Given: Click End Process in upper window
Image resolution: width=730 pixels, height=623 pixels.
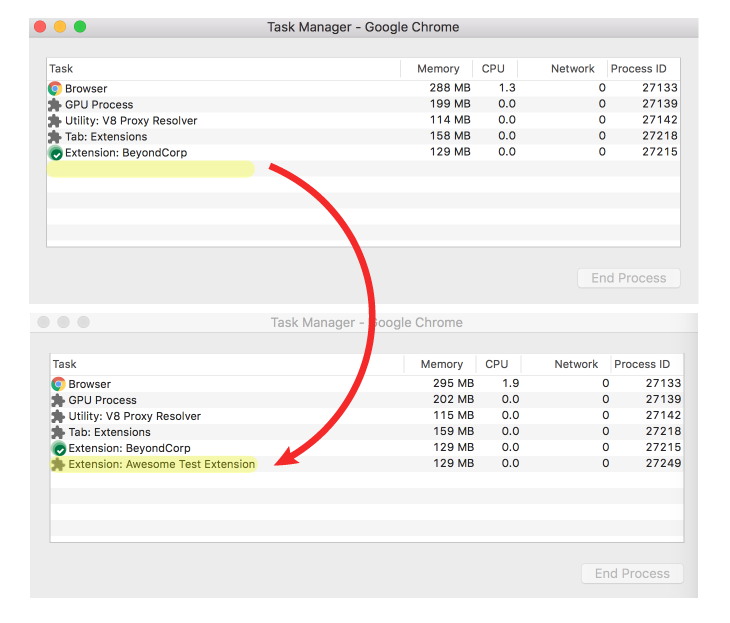Looking at the screenshot, I should pyautogui.click(x=629, y=278).
